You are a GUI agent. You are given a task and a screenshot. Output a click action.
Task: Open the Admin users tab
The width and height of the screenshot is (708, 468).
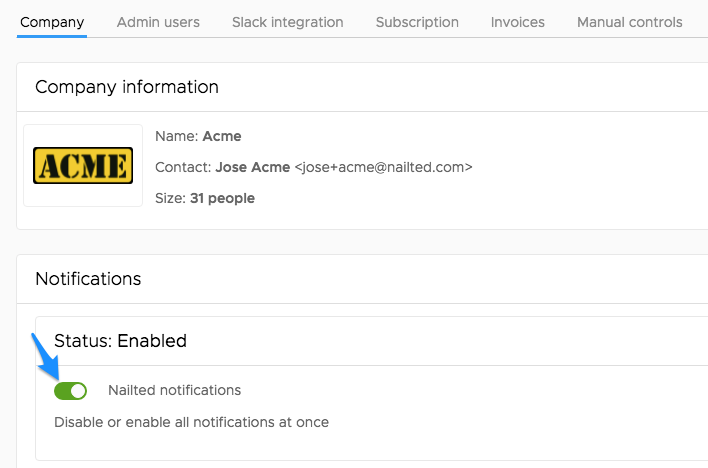pyautogui.click(x=158, y=22)
